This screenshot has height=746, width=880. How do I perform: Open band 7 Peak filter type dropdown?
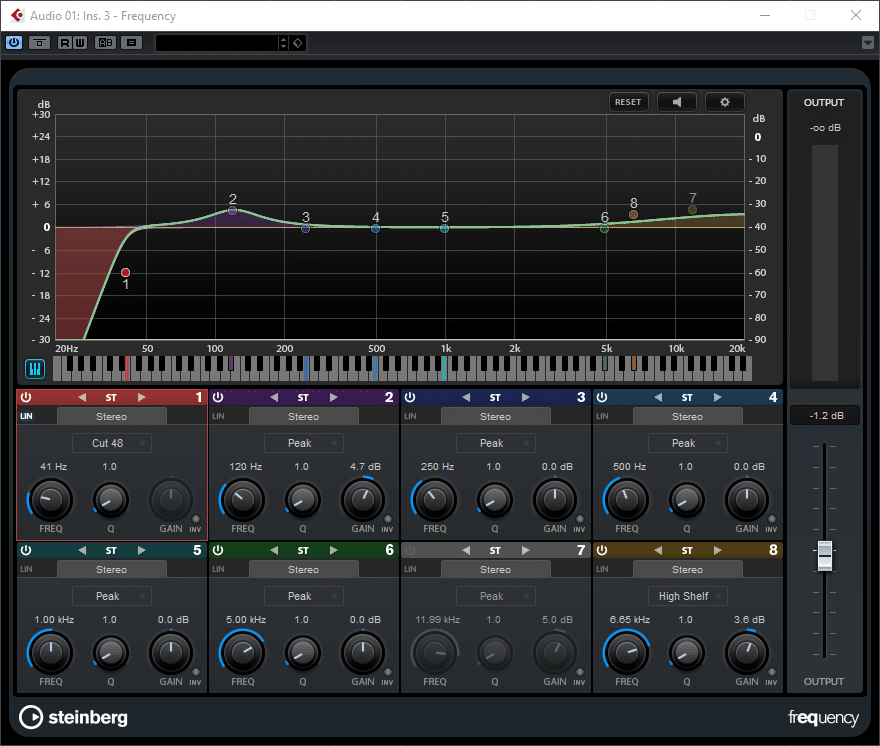point(496,596)
